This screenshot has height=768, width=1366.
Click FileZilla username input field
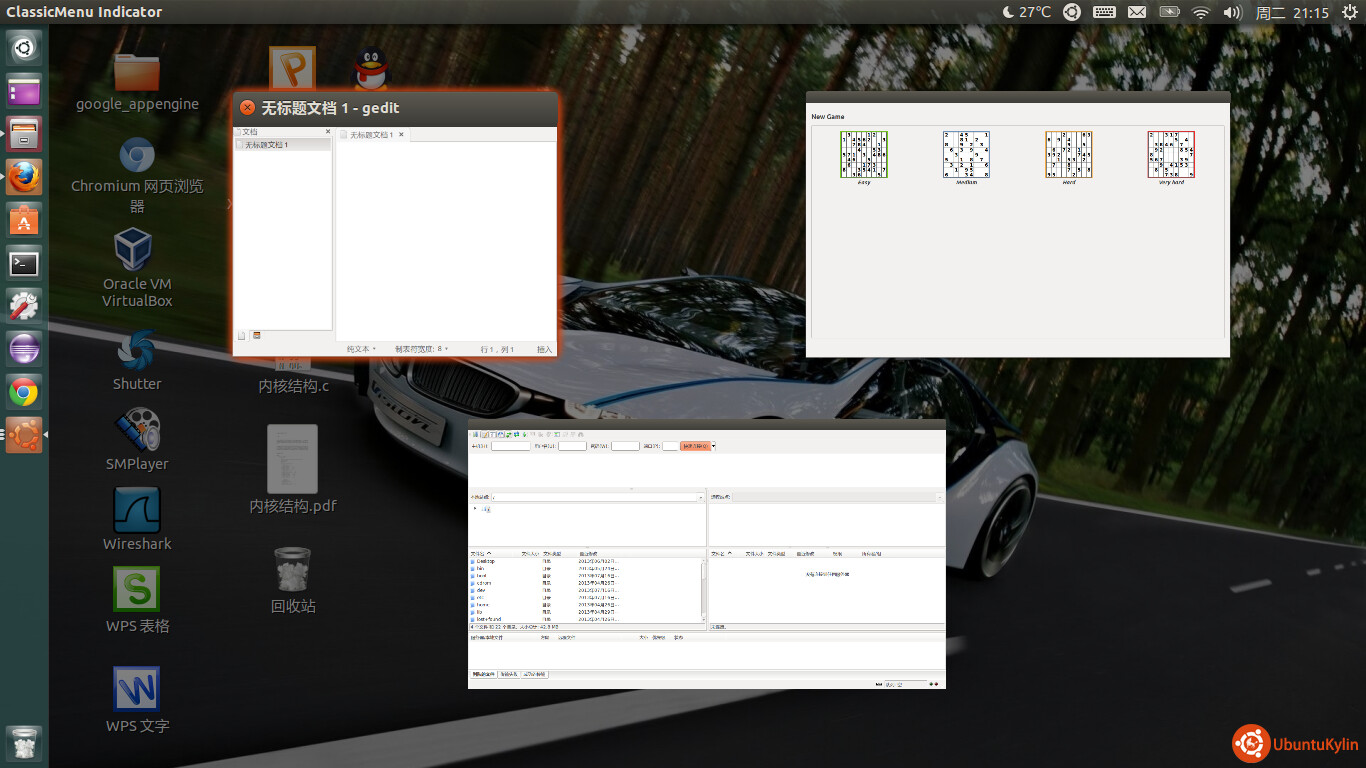pos(572,446)
